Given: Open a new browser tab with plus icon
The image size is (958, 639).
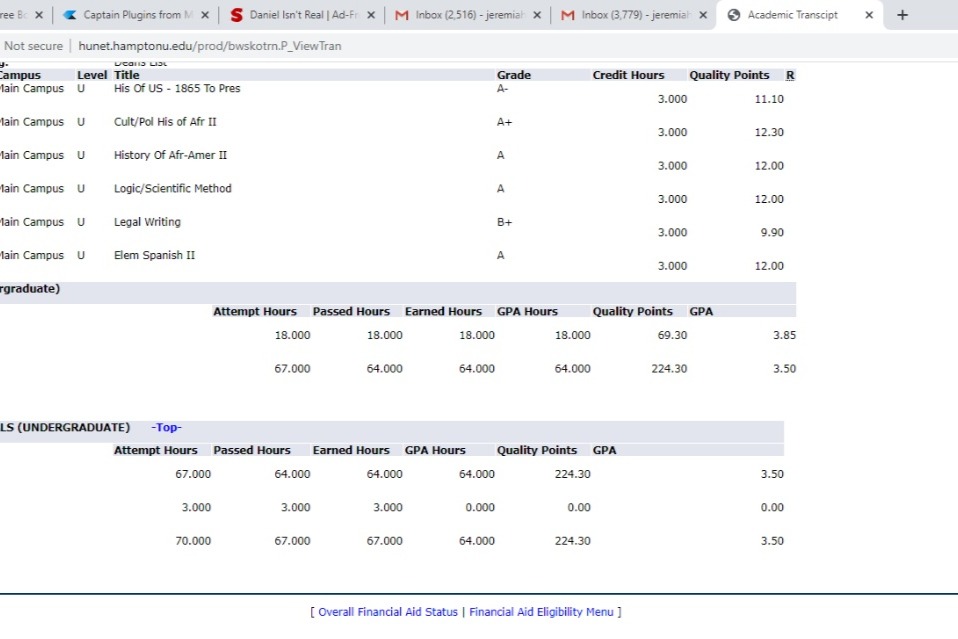Looking at the screenshot, I should [x=902, y=15].
